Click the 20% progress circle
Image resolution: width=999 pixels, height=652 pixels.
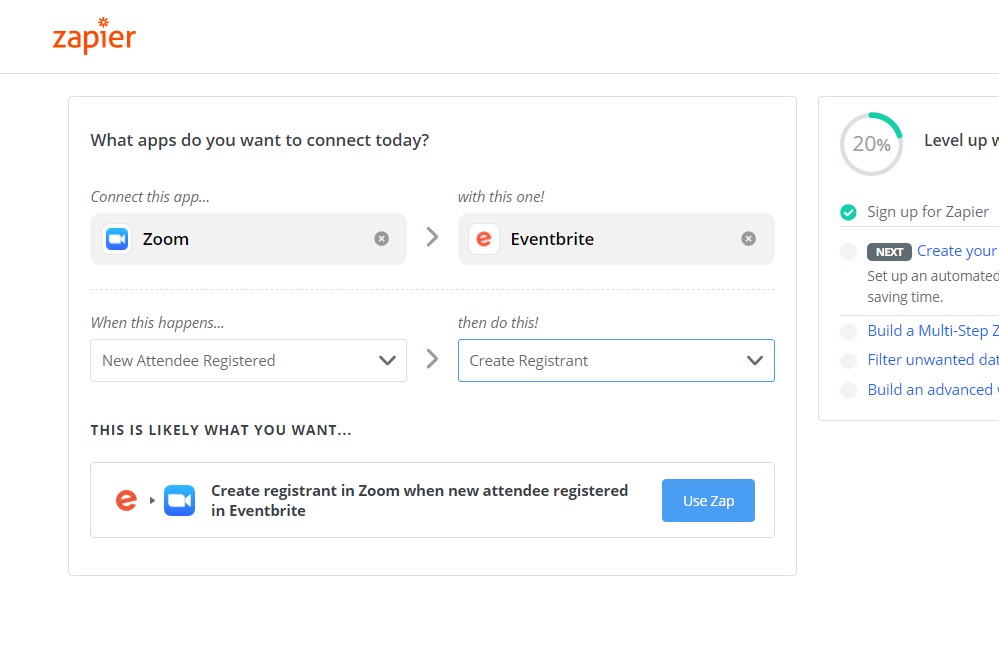(871, 144)
